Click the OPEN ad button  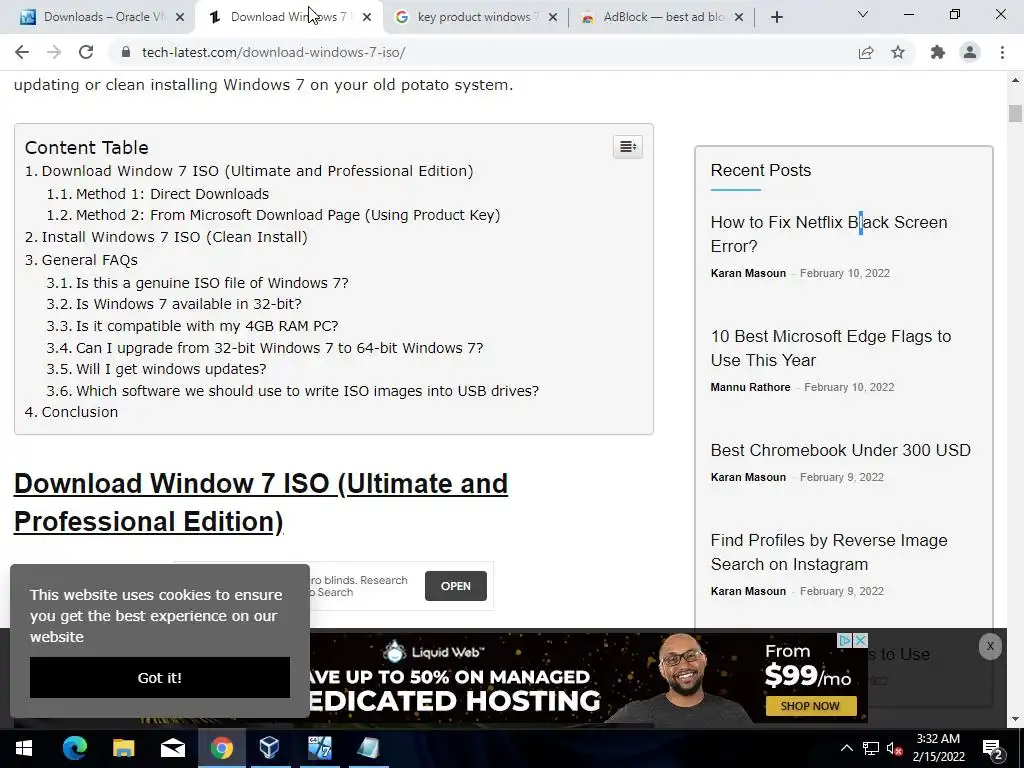[456, 586]
